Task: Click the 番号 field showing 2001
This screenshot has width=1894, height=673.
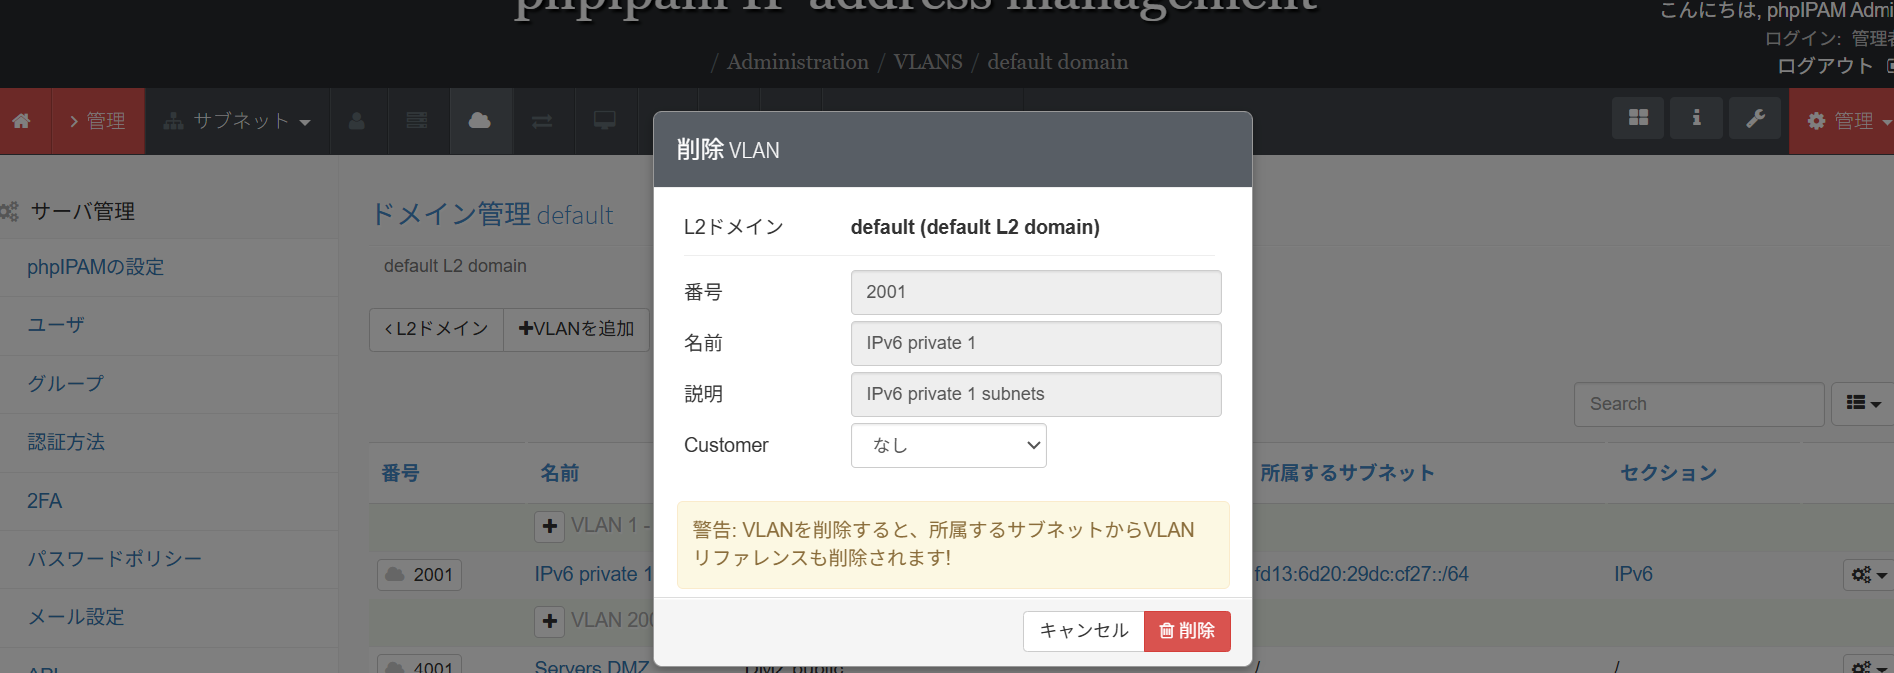Action: [x=1036, y=292]
